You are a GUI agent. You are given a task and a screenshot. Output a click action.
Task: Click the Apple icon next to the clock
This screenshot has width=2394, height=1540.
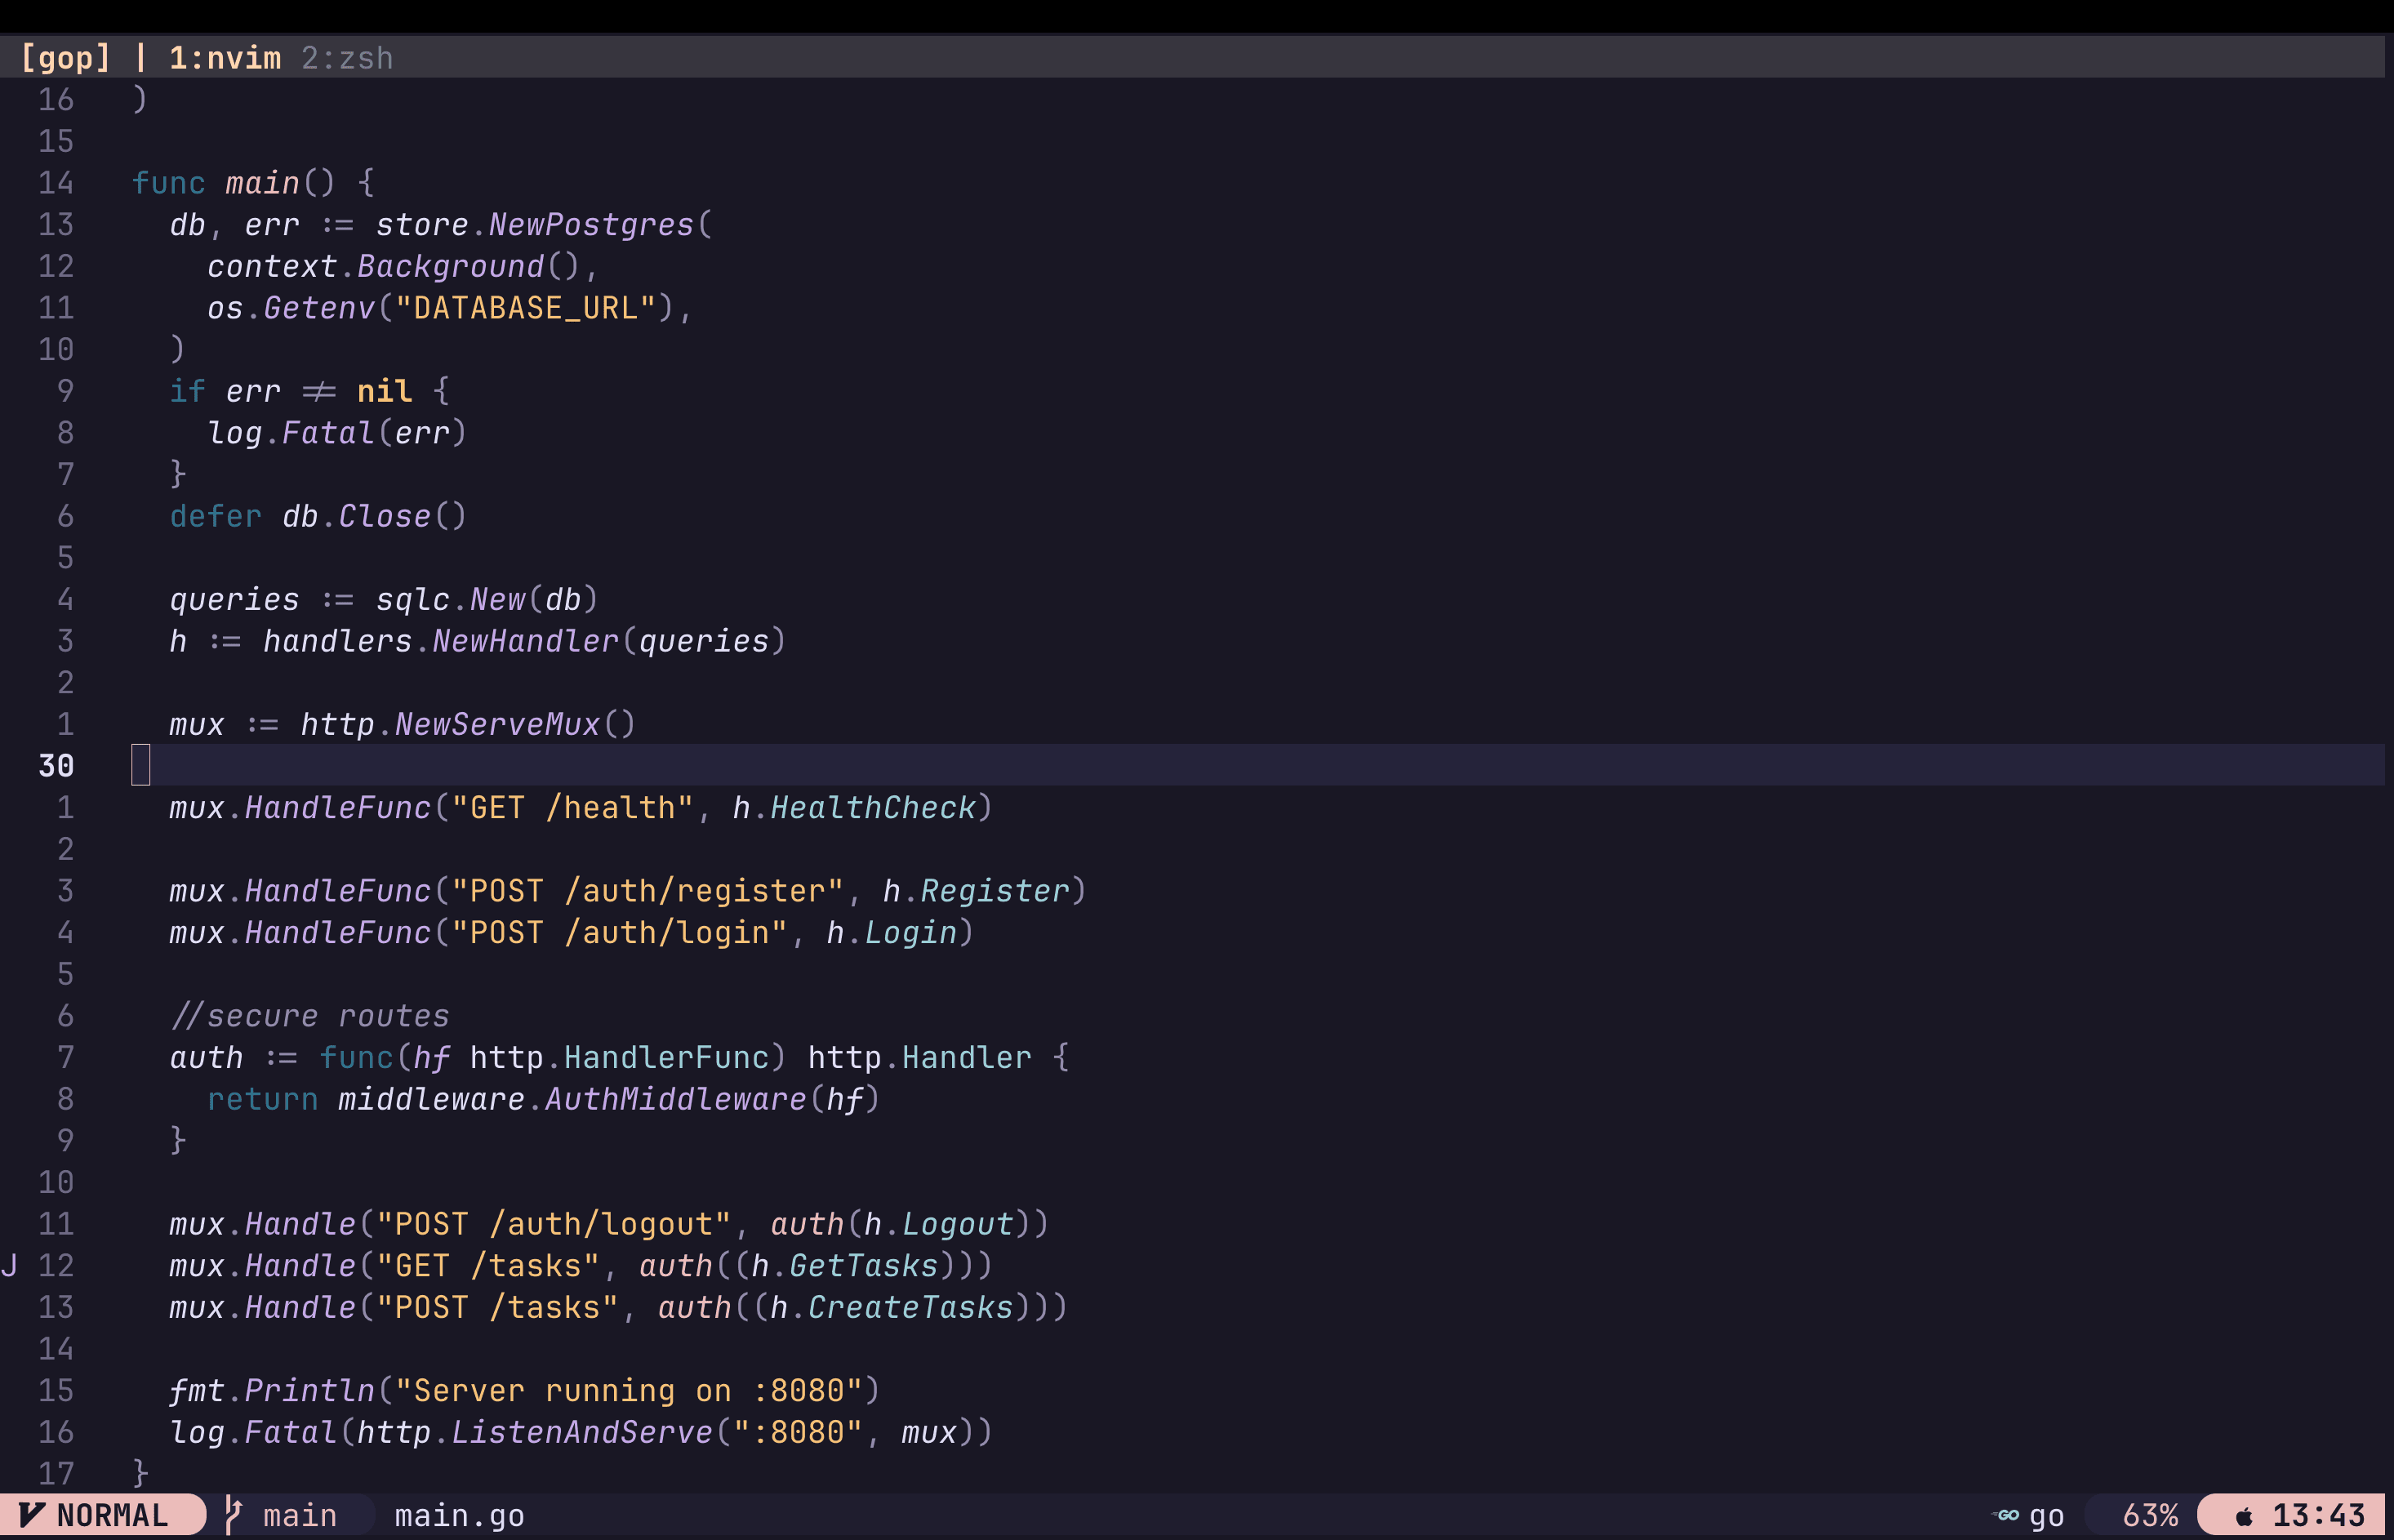coord(2244,1516)
